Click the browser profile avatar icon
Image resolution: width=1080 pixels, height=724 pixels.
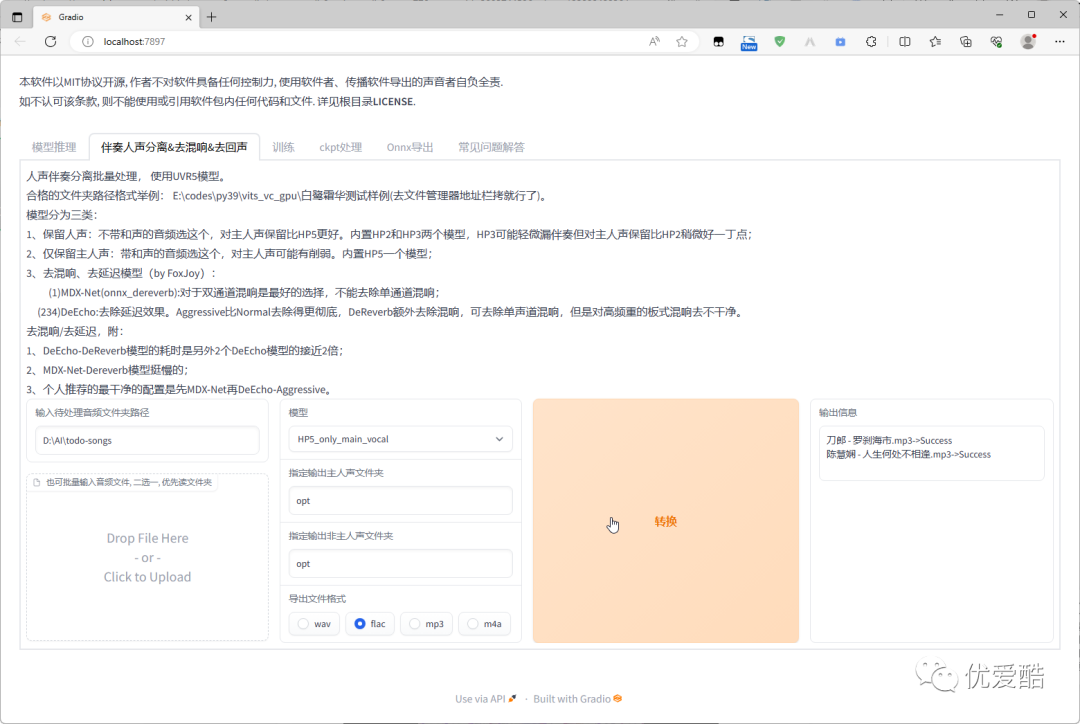pos(1028,41)
